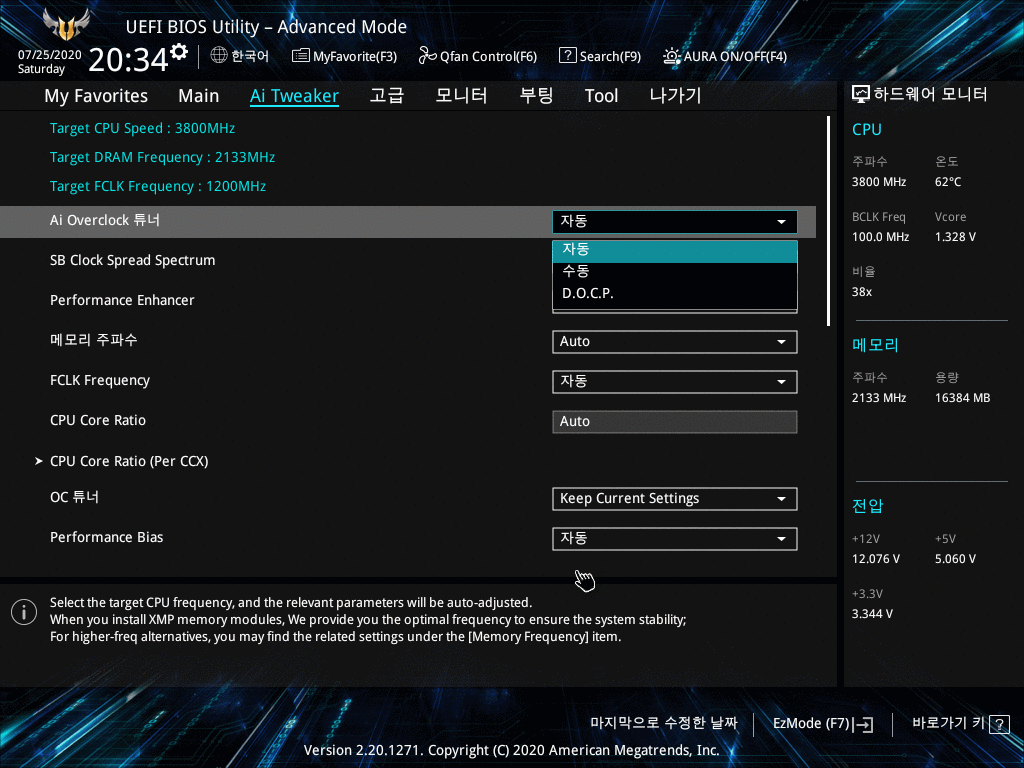The height and width of the screenshot is (768, 1024).
Task: Click the memory capacity 16384 MB value
Action: click(x=962, y=398)
